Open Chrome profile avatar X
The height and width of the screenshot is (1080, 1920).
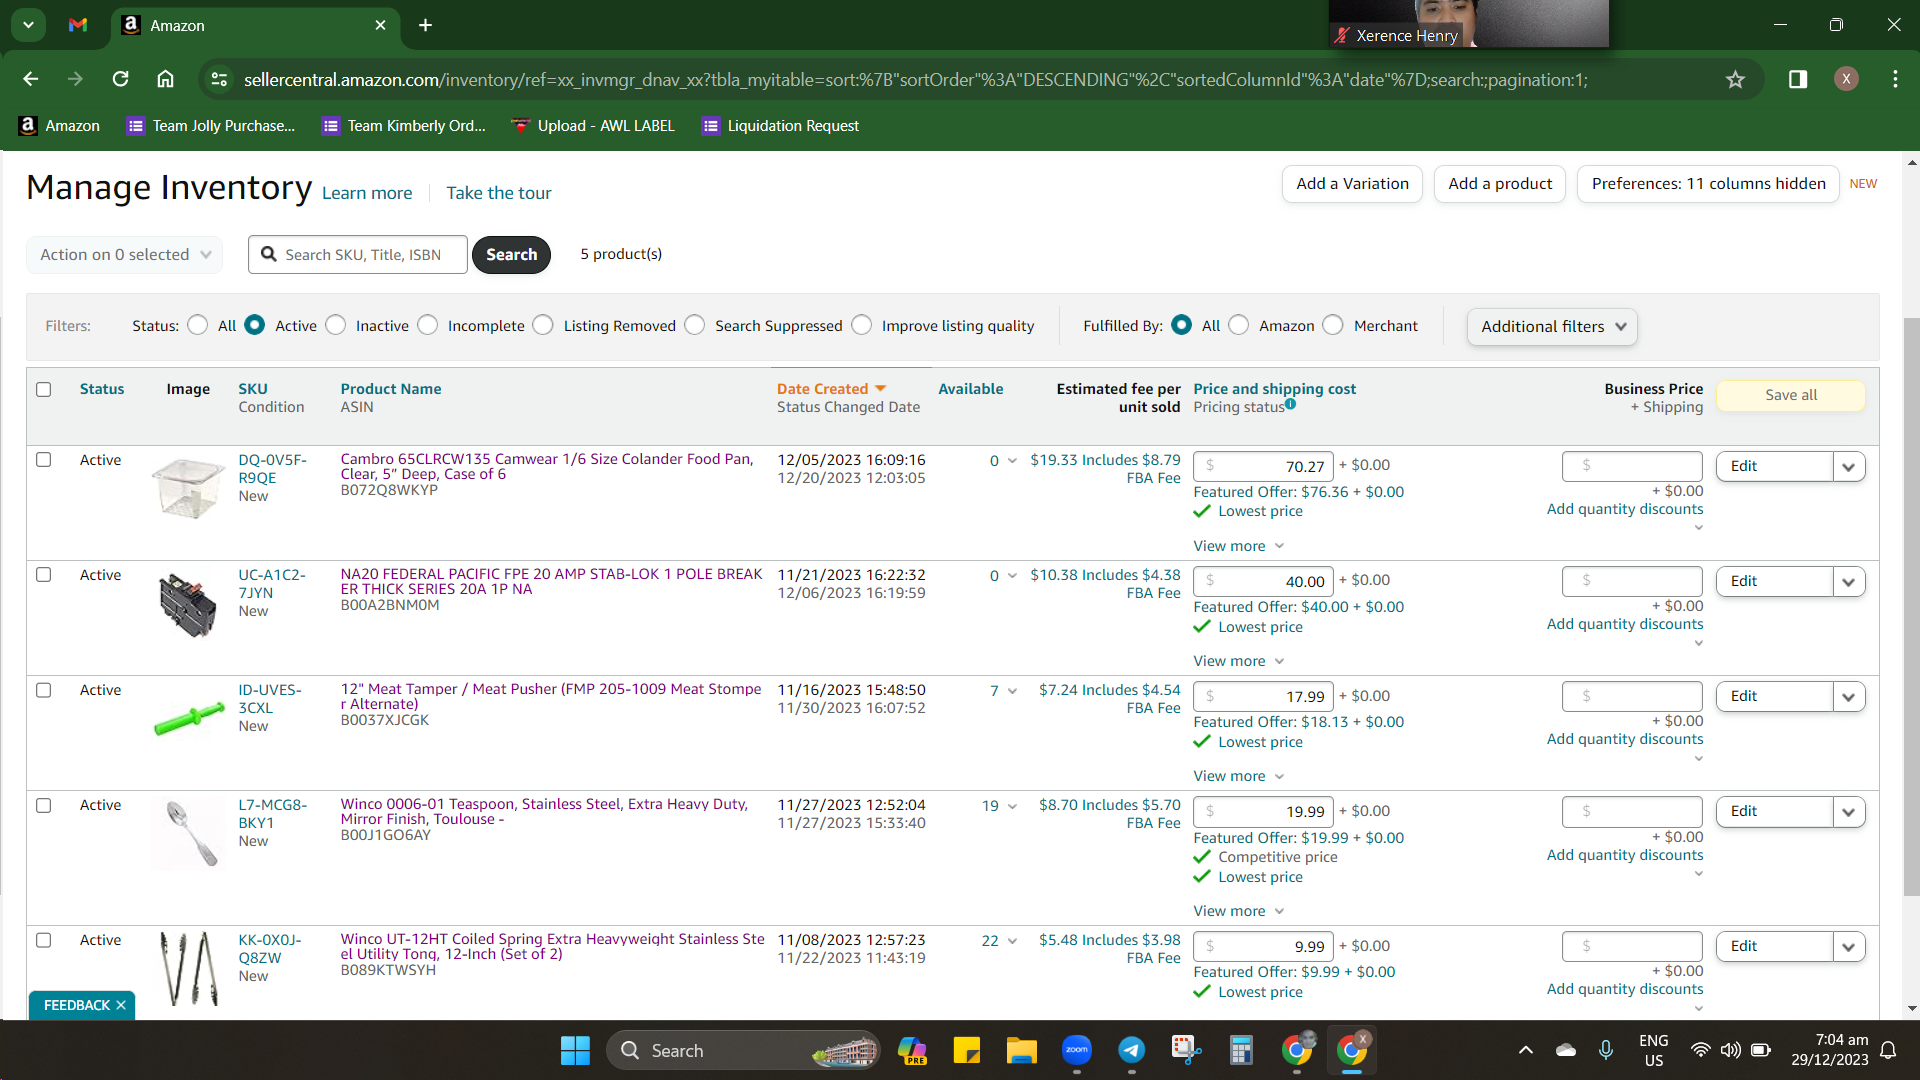point(1846,79)
